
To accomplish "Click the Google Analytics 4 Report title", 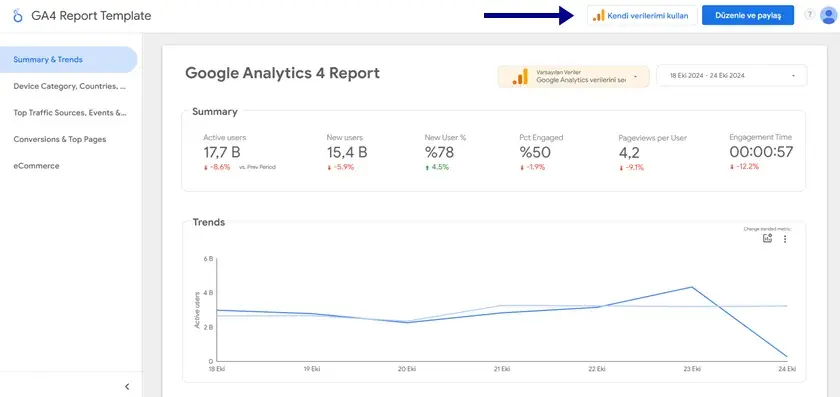I will pyautogui.click(x=282, y=73).
